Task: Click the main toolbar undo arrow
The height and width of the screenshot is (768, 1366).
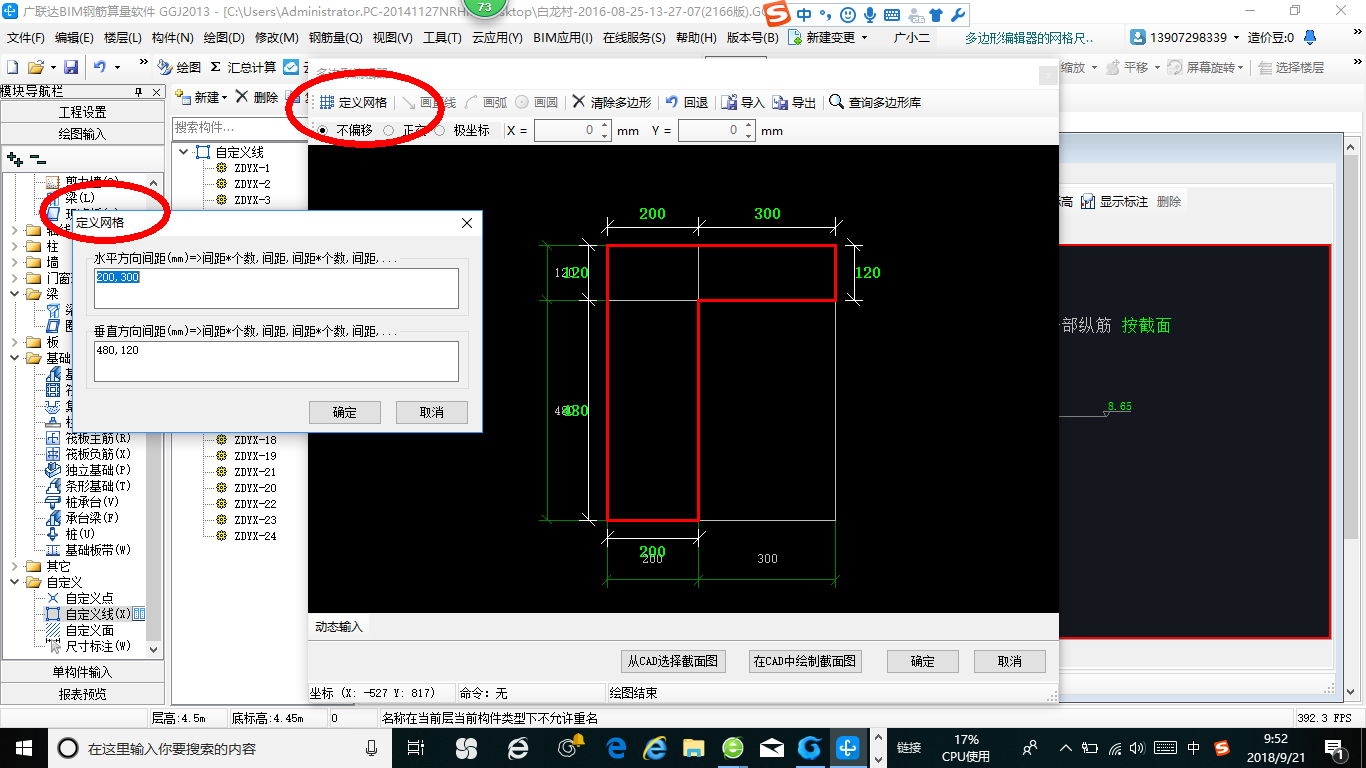Action: click(100, 67)
